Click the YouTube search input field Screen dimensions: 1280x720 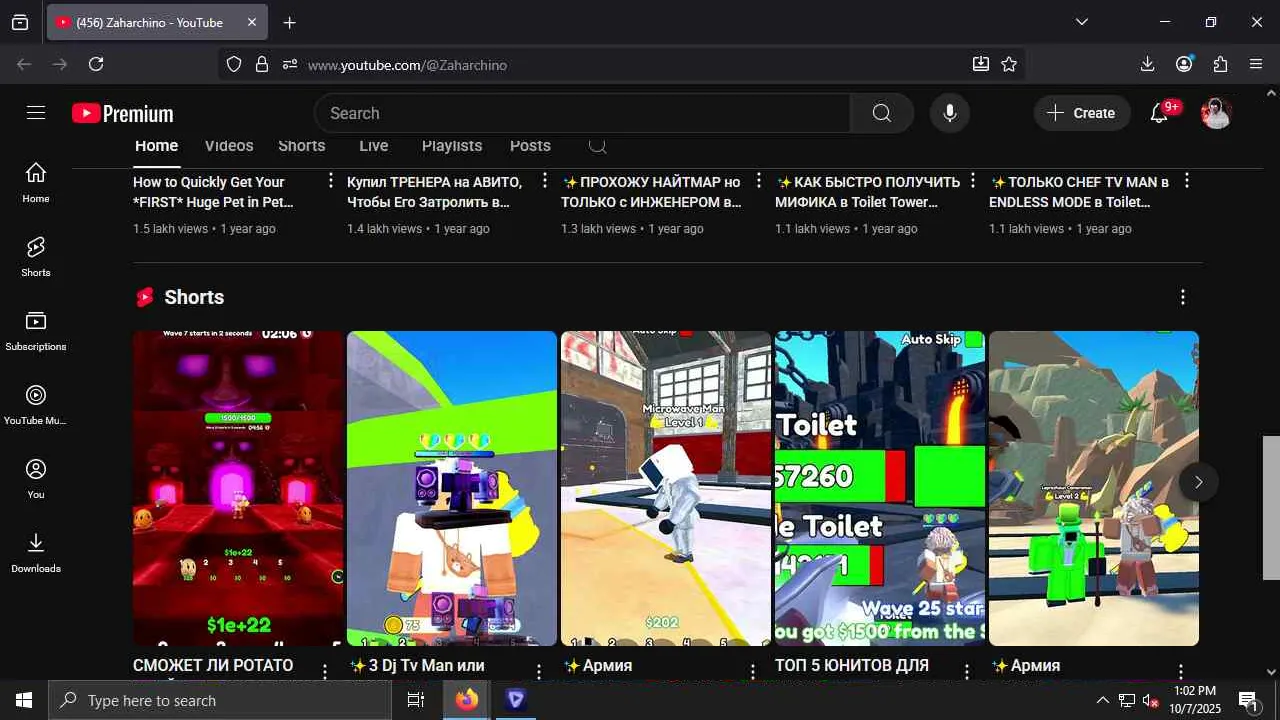pyautogui.click(x=583, y=113)
